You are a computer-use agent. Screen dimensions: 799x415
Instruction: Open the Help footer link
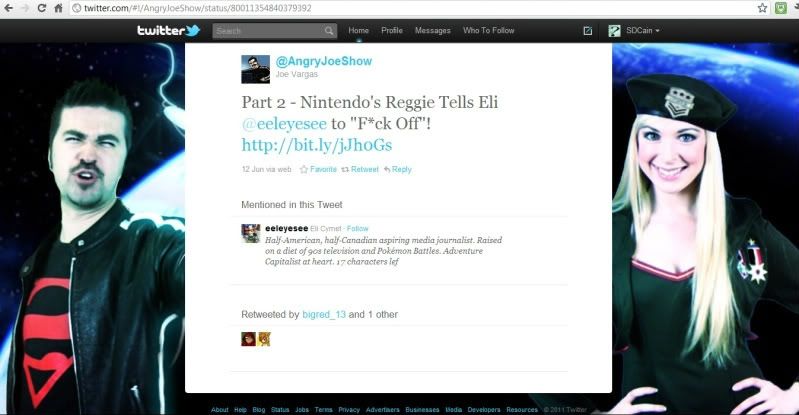[241, 409]
